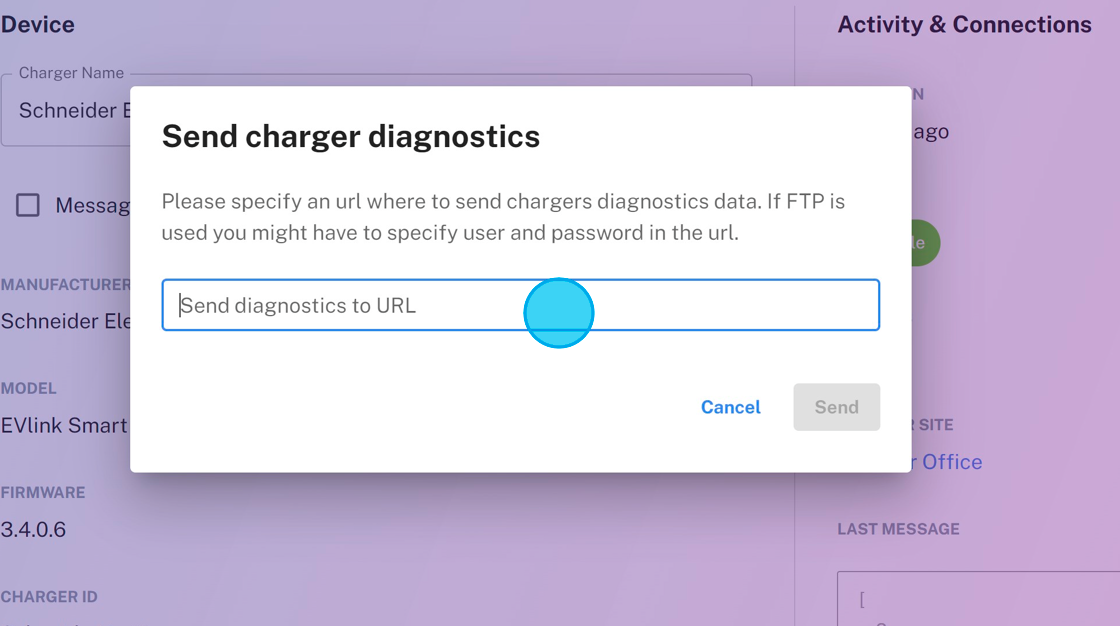Select the 'Send charger diagnostics' dialog title
1120x626 pixels.
[x=350, y=136]
